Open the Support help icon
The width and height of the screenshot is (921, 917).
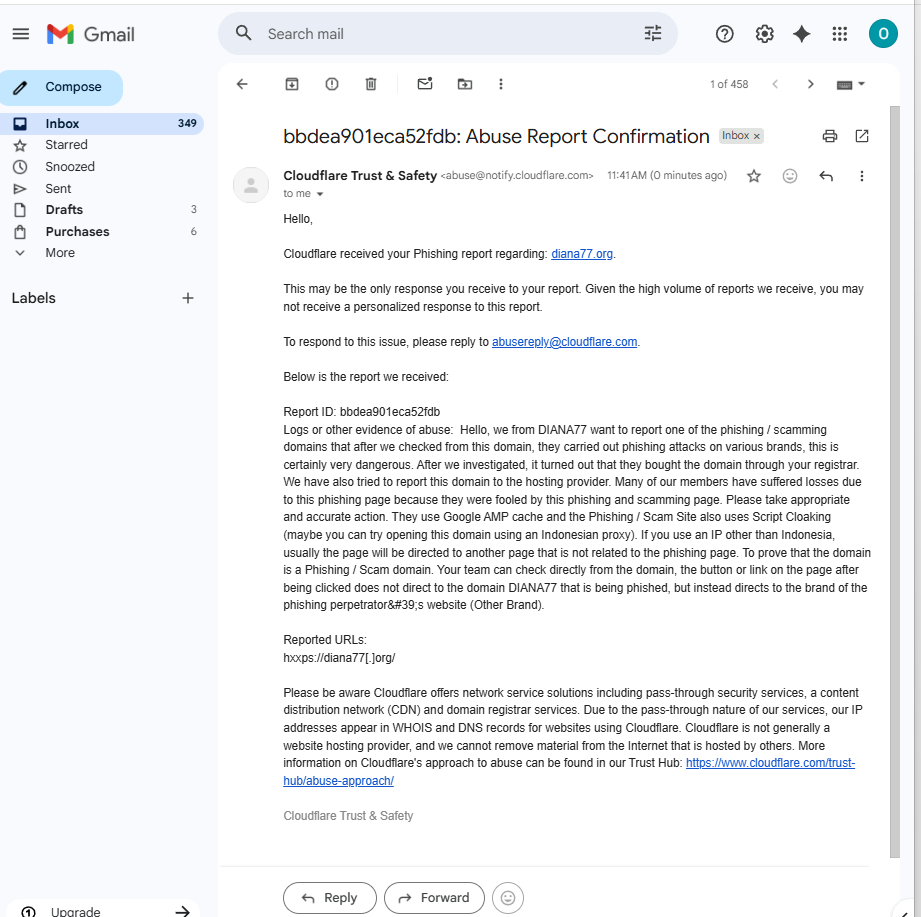click(x=725, y=34)
